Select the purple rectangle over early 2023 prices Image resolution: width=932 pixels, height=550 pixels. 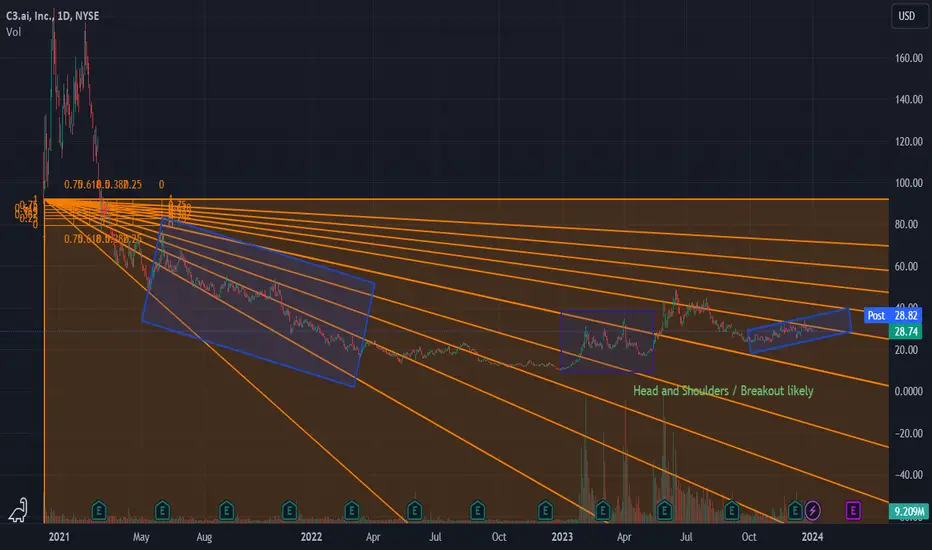[607, 342]
